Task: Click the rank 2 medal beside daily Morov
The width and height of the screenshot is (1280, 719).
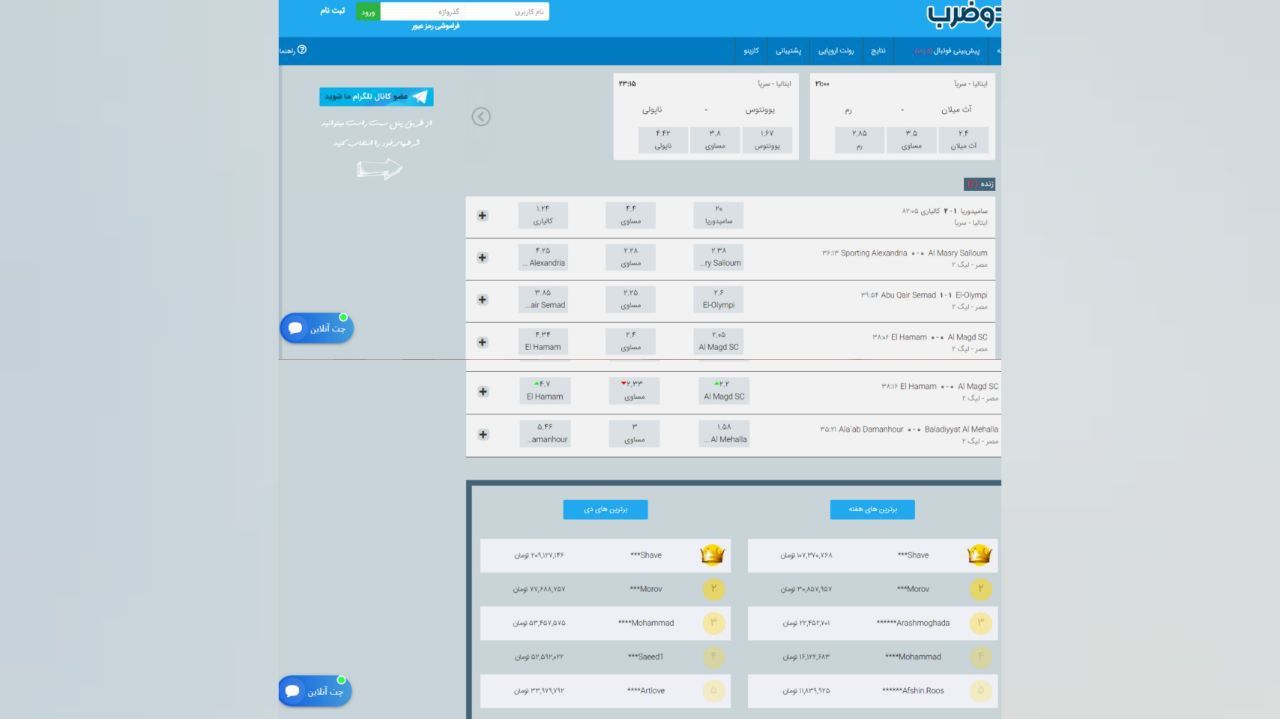Action: 713,589
